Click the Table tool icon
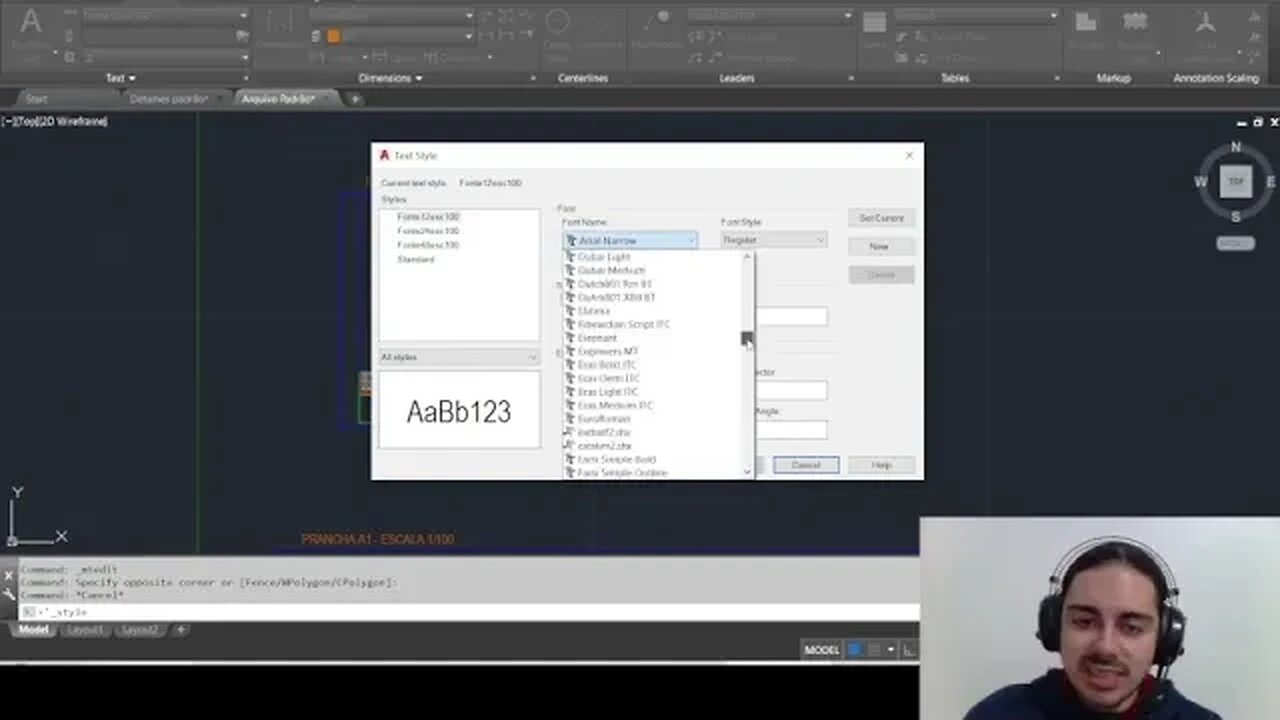1280x720 pixels. [x=874, y=24]
